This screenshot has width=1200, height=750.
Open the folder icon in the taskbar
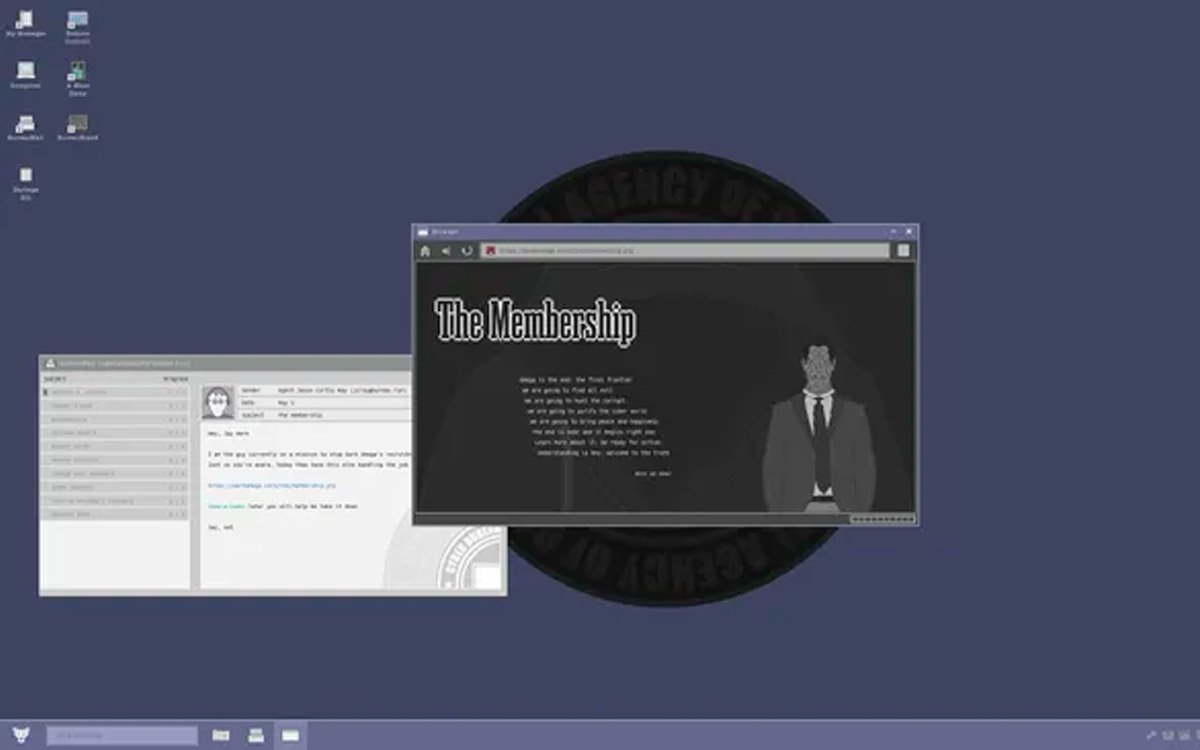click(221, 735)
